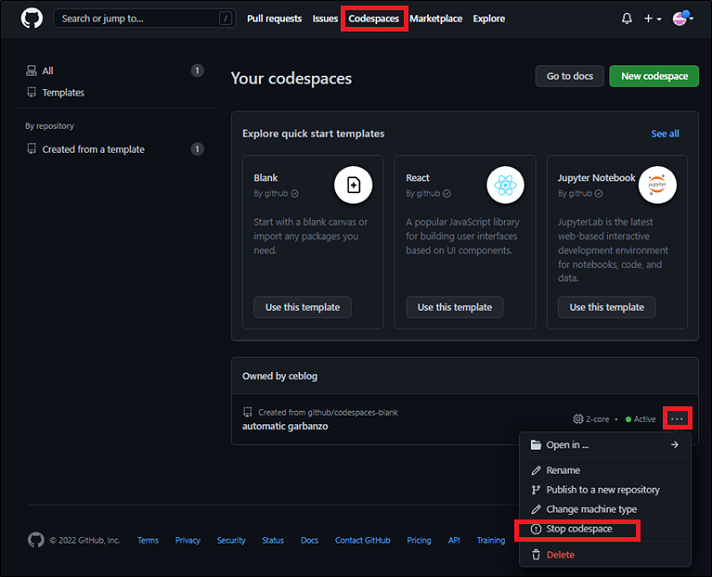The width and height of the screenshot is (712, 577).
Task: Focus the Search or jump to field
Action: pyautogui.click(x=144, y=19)
